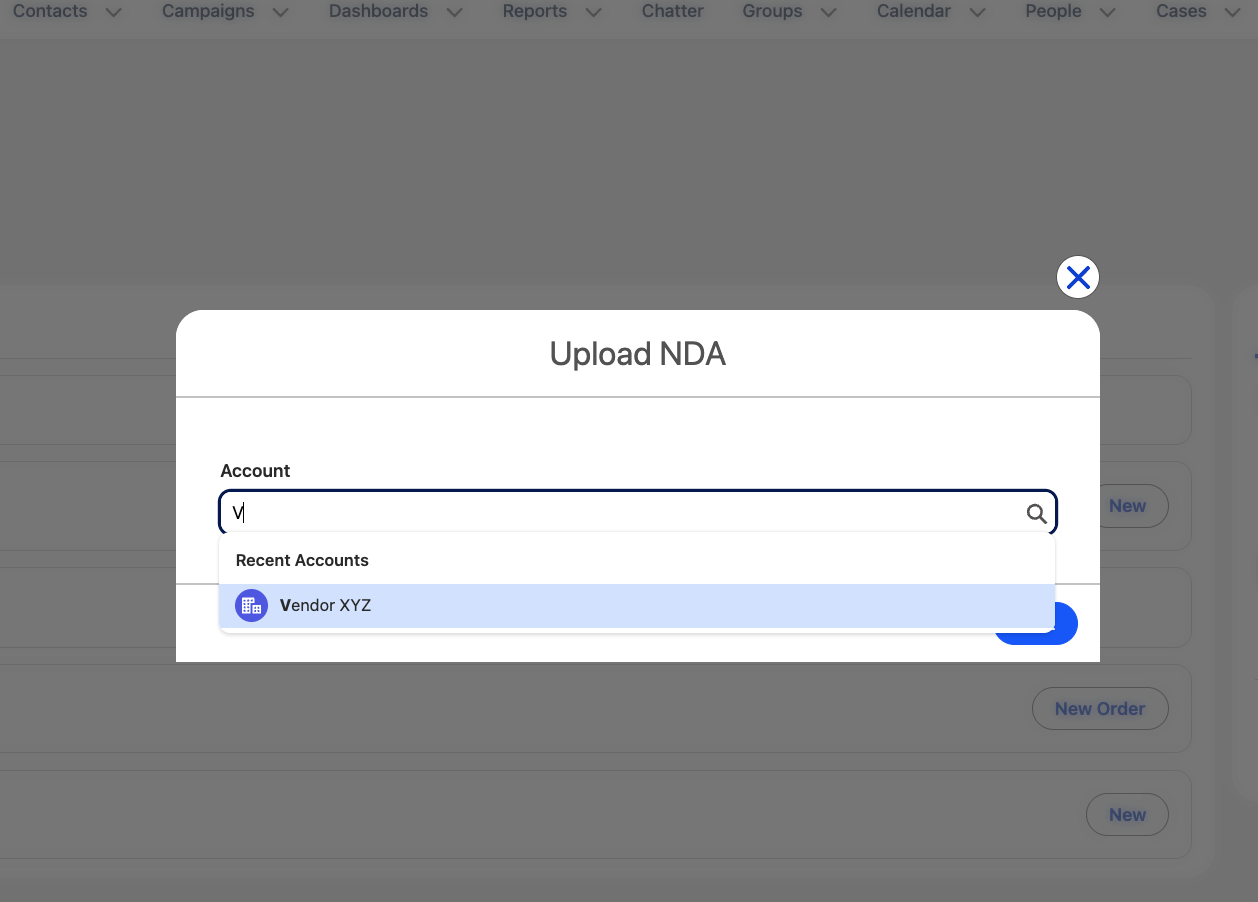Click the New button directly above New Order
1258x902 pixels.
(x=1127, y=506)
